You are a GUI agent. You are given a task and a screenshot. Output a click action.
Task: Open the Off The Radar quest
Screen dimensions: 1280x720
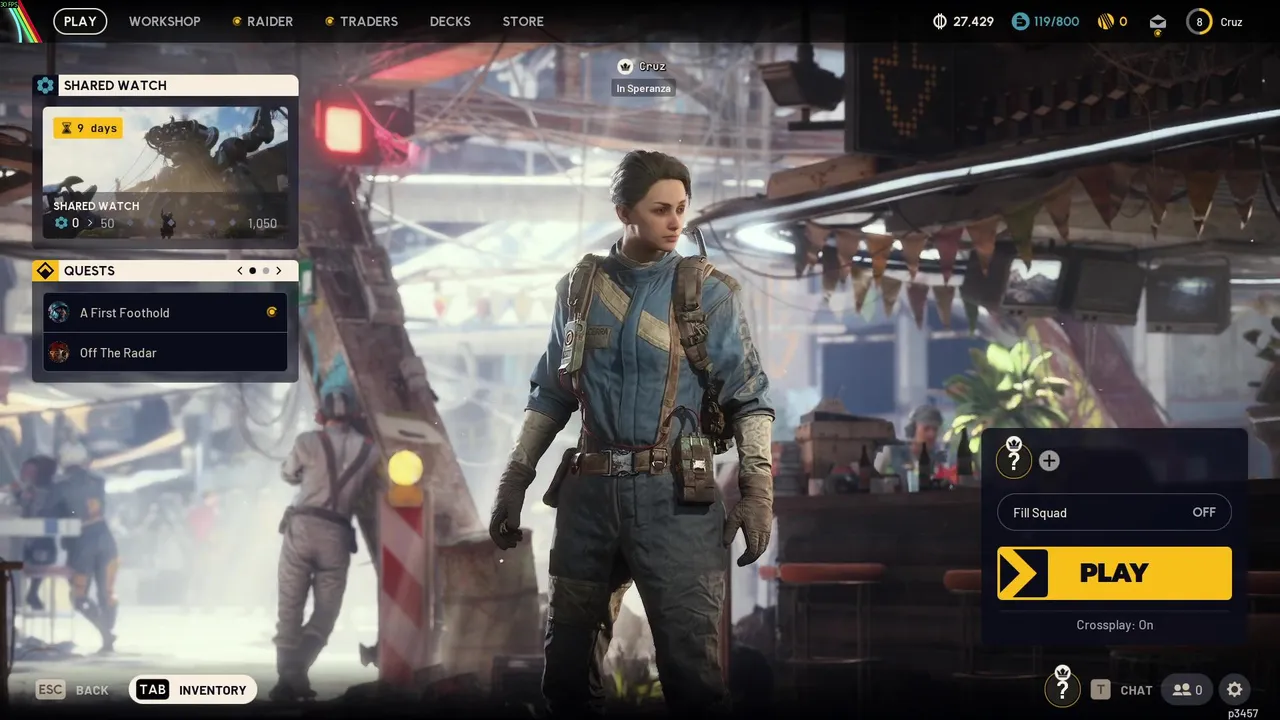click(165, 353)
